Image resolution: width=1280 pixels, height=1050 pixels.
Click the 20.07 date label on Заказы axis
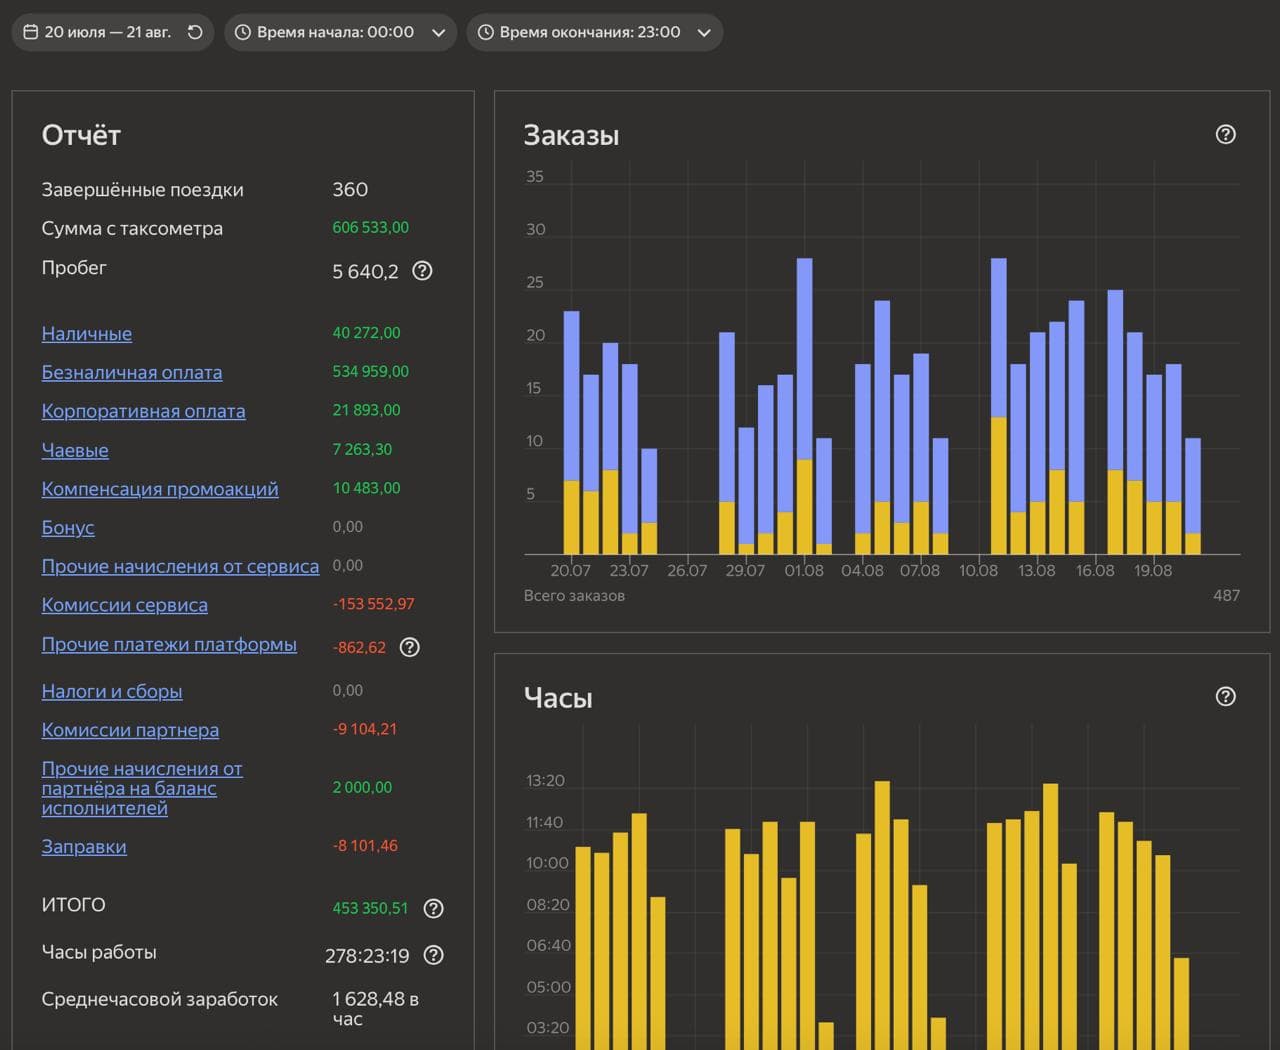click(x=570, y=571)
